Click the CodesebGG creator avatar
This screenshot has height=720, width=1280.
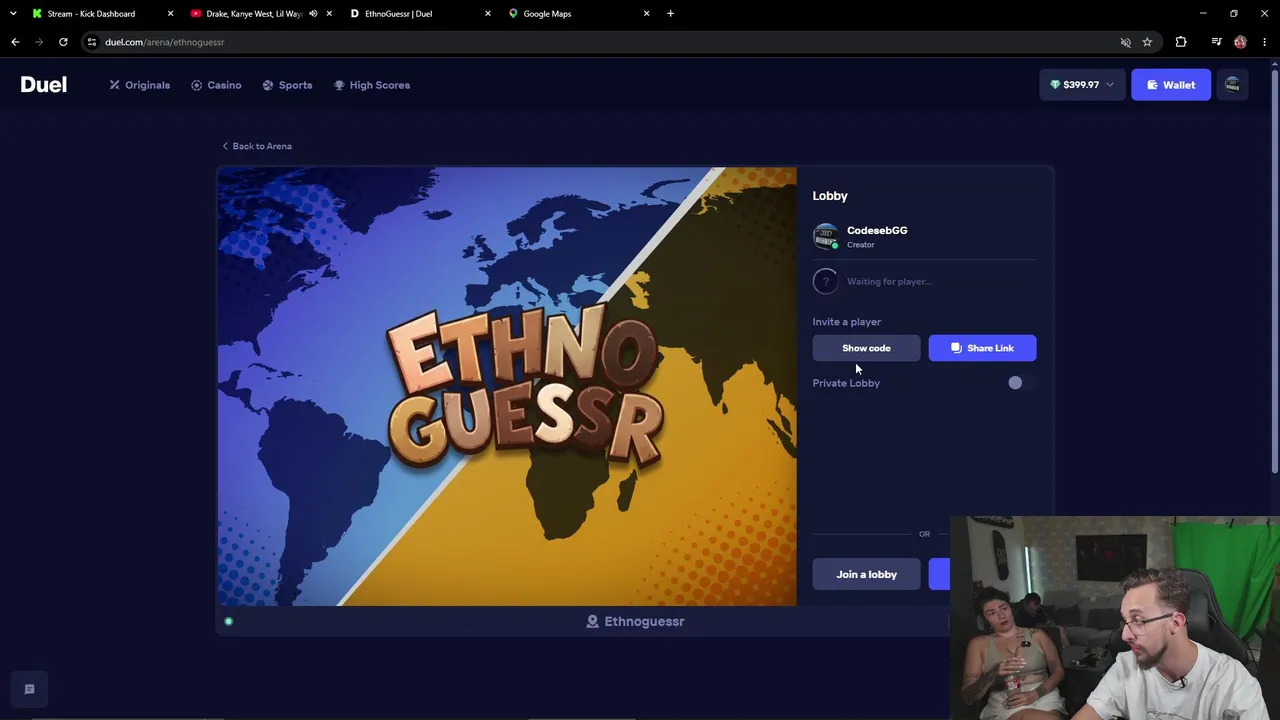825,236
